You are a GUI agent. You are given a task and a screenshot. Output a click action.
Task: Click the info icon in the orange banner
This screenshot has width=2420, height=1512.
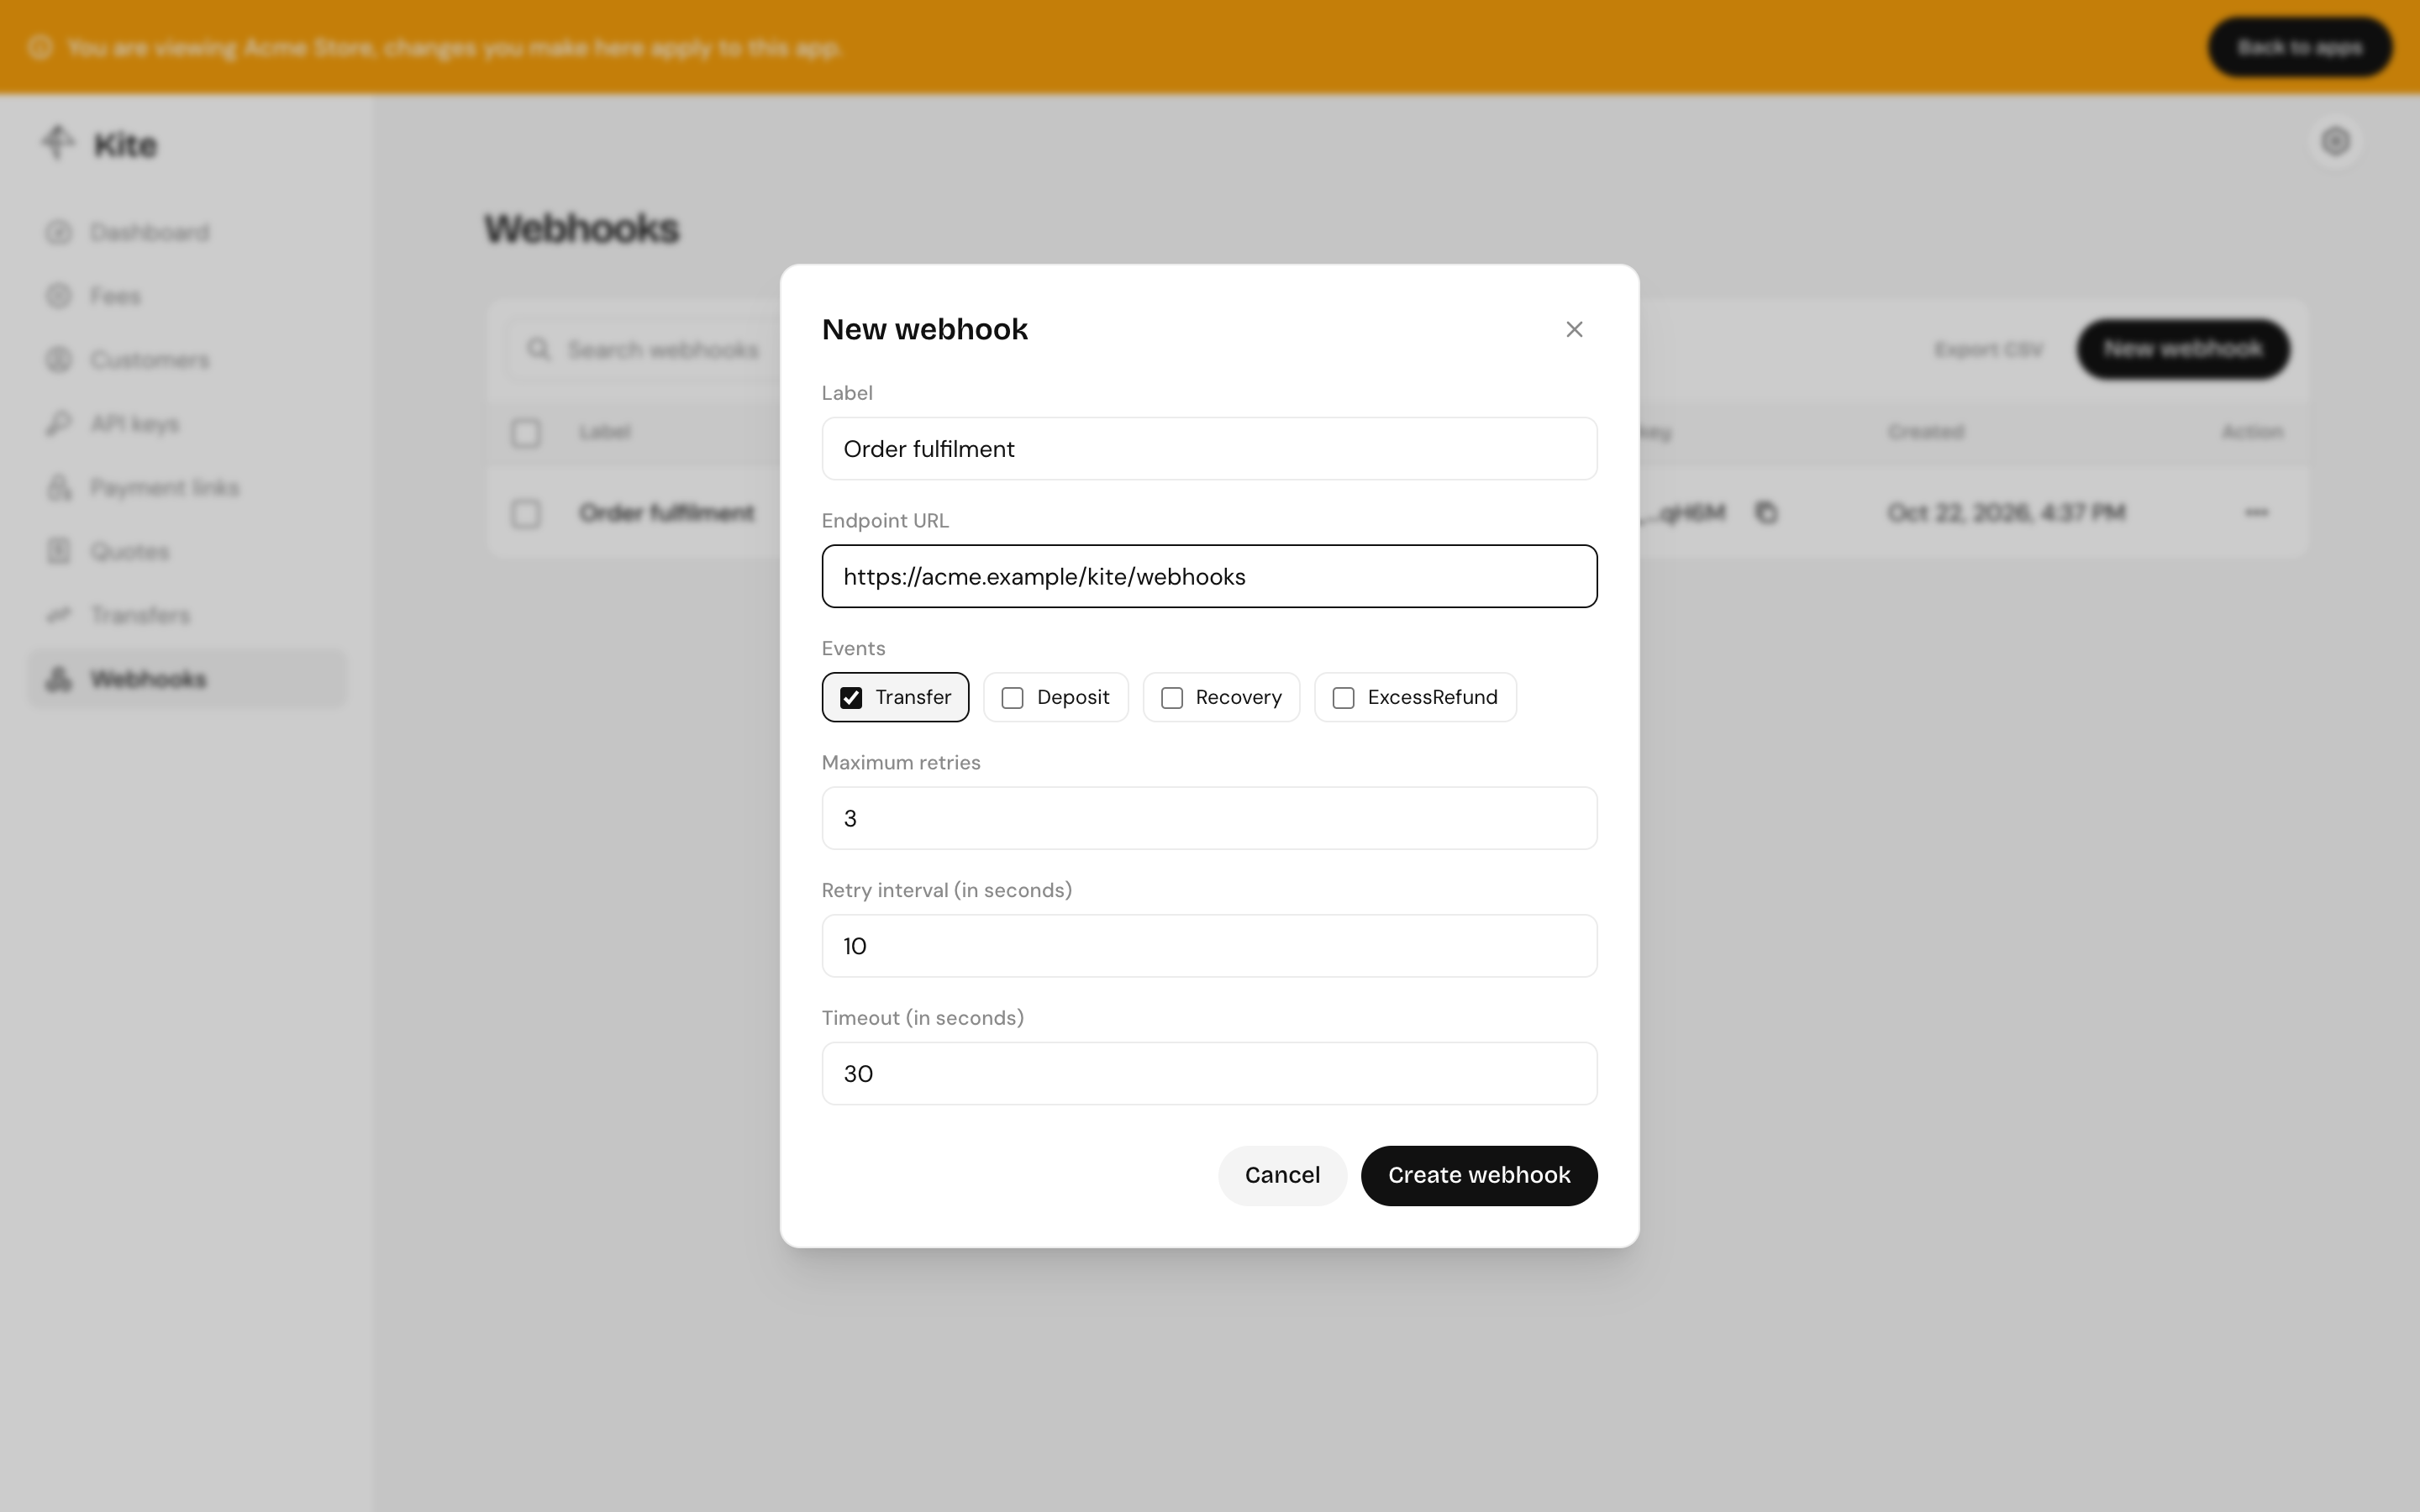(40, 47)
